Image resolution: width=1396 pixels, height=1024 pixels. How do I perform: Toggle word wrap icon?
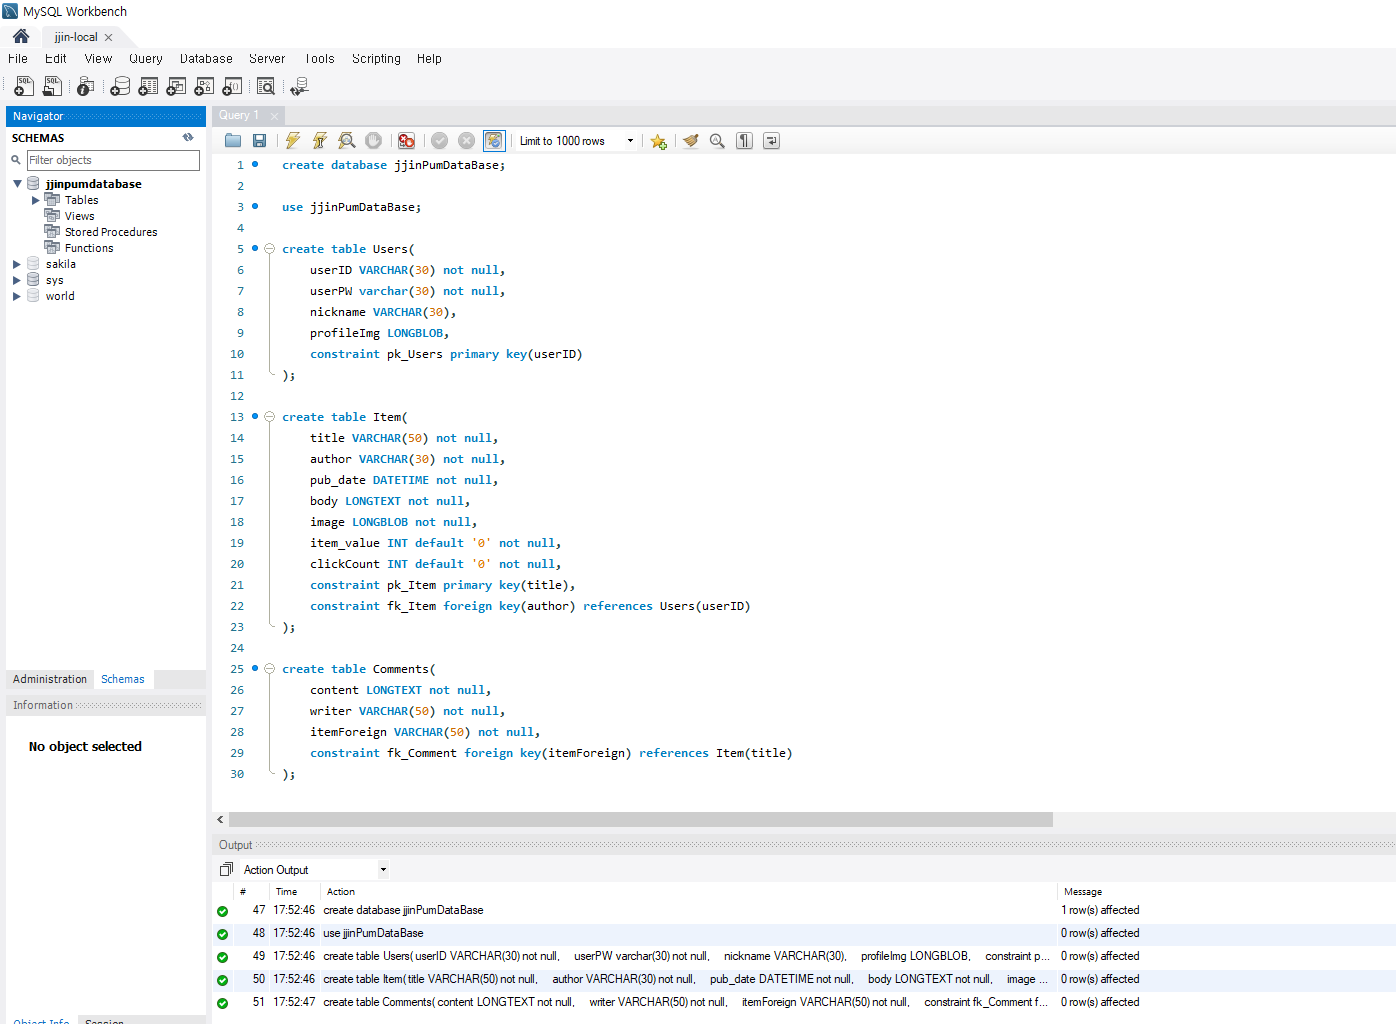(771, 141)
